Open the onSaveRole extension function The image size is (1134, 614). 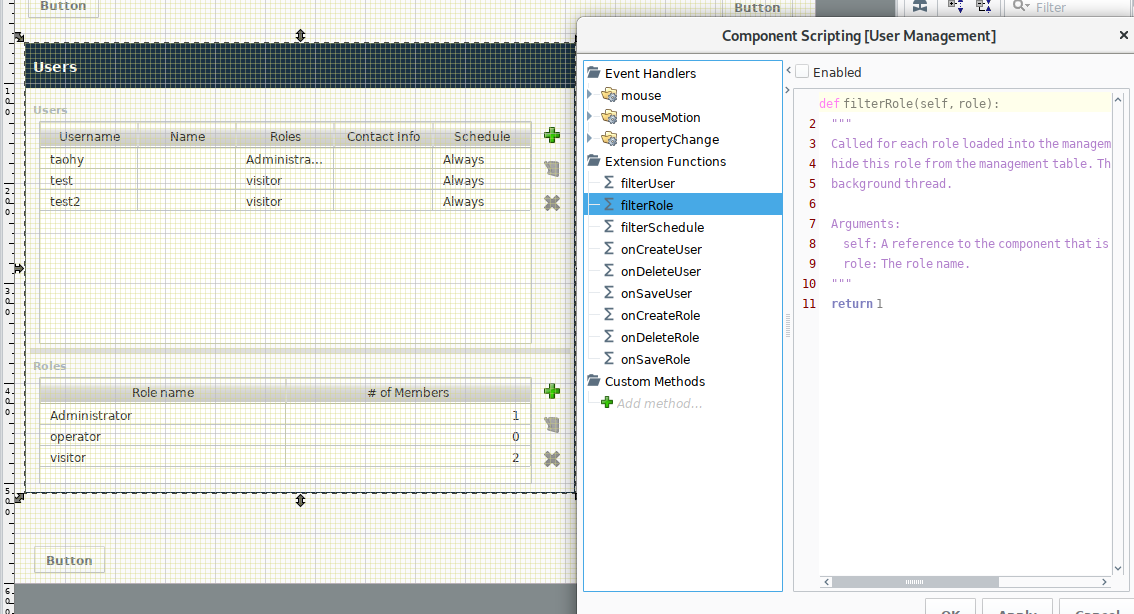click(x=655, y=359)
